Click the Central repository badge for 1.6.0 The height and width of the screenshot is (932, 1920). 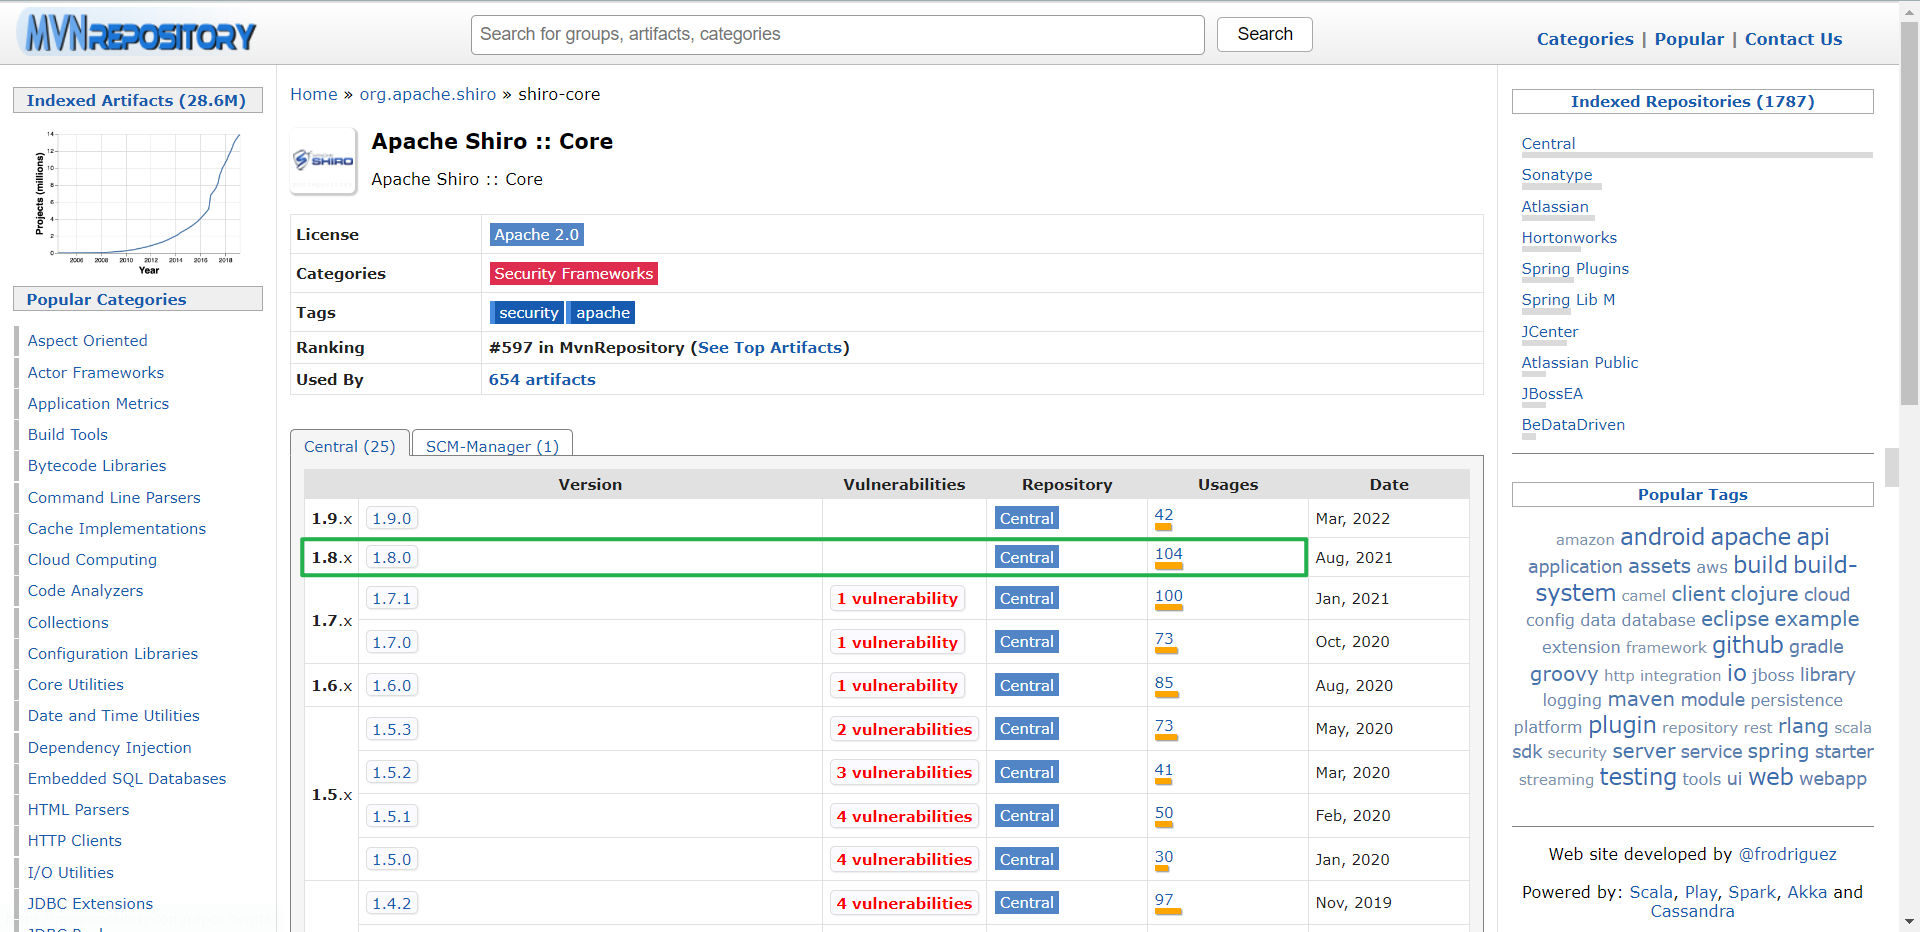[1026, 685]
